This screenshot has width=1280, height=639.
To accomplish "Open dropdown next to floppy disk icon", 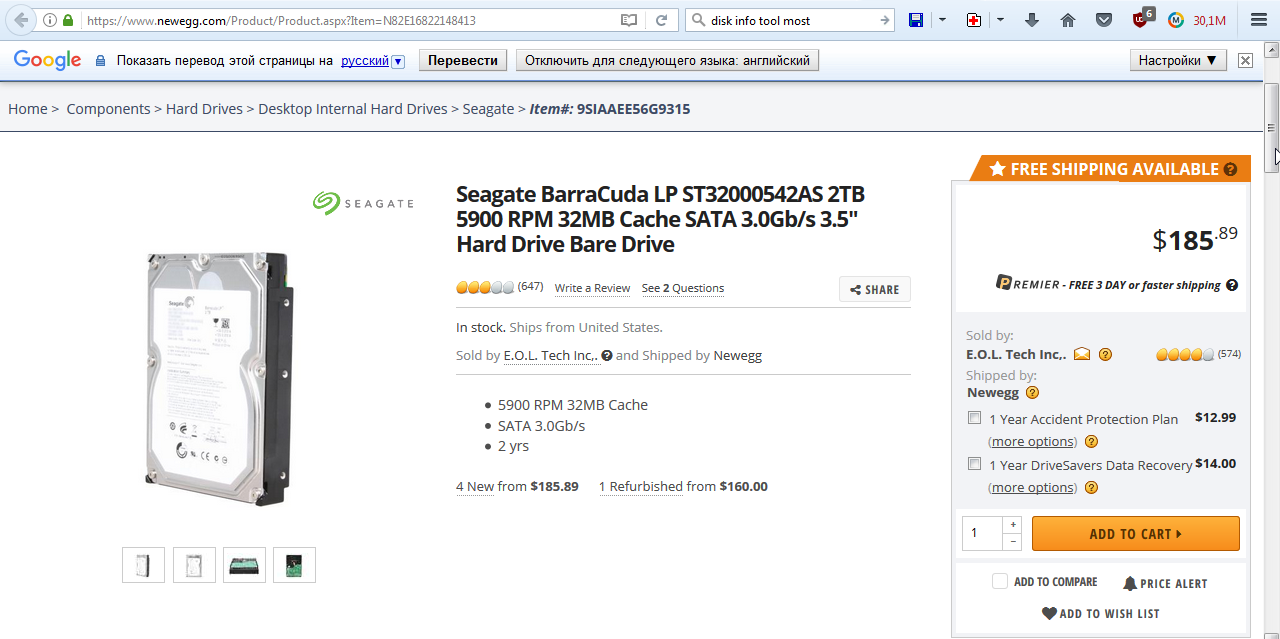I will (942, 20).
